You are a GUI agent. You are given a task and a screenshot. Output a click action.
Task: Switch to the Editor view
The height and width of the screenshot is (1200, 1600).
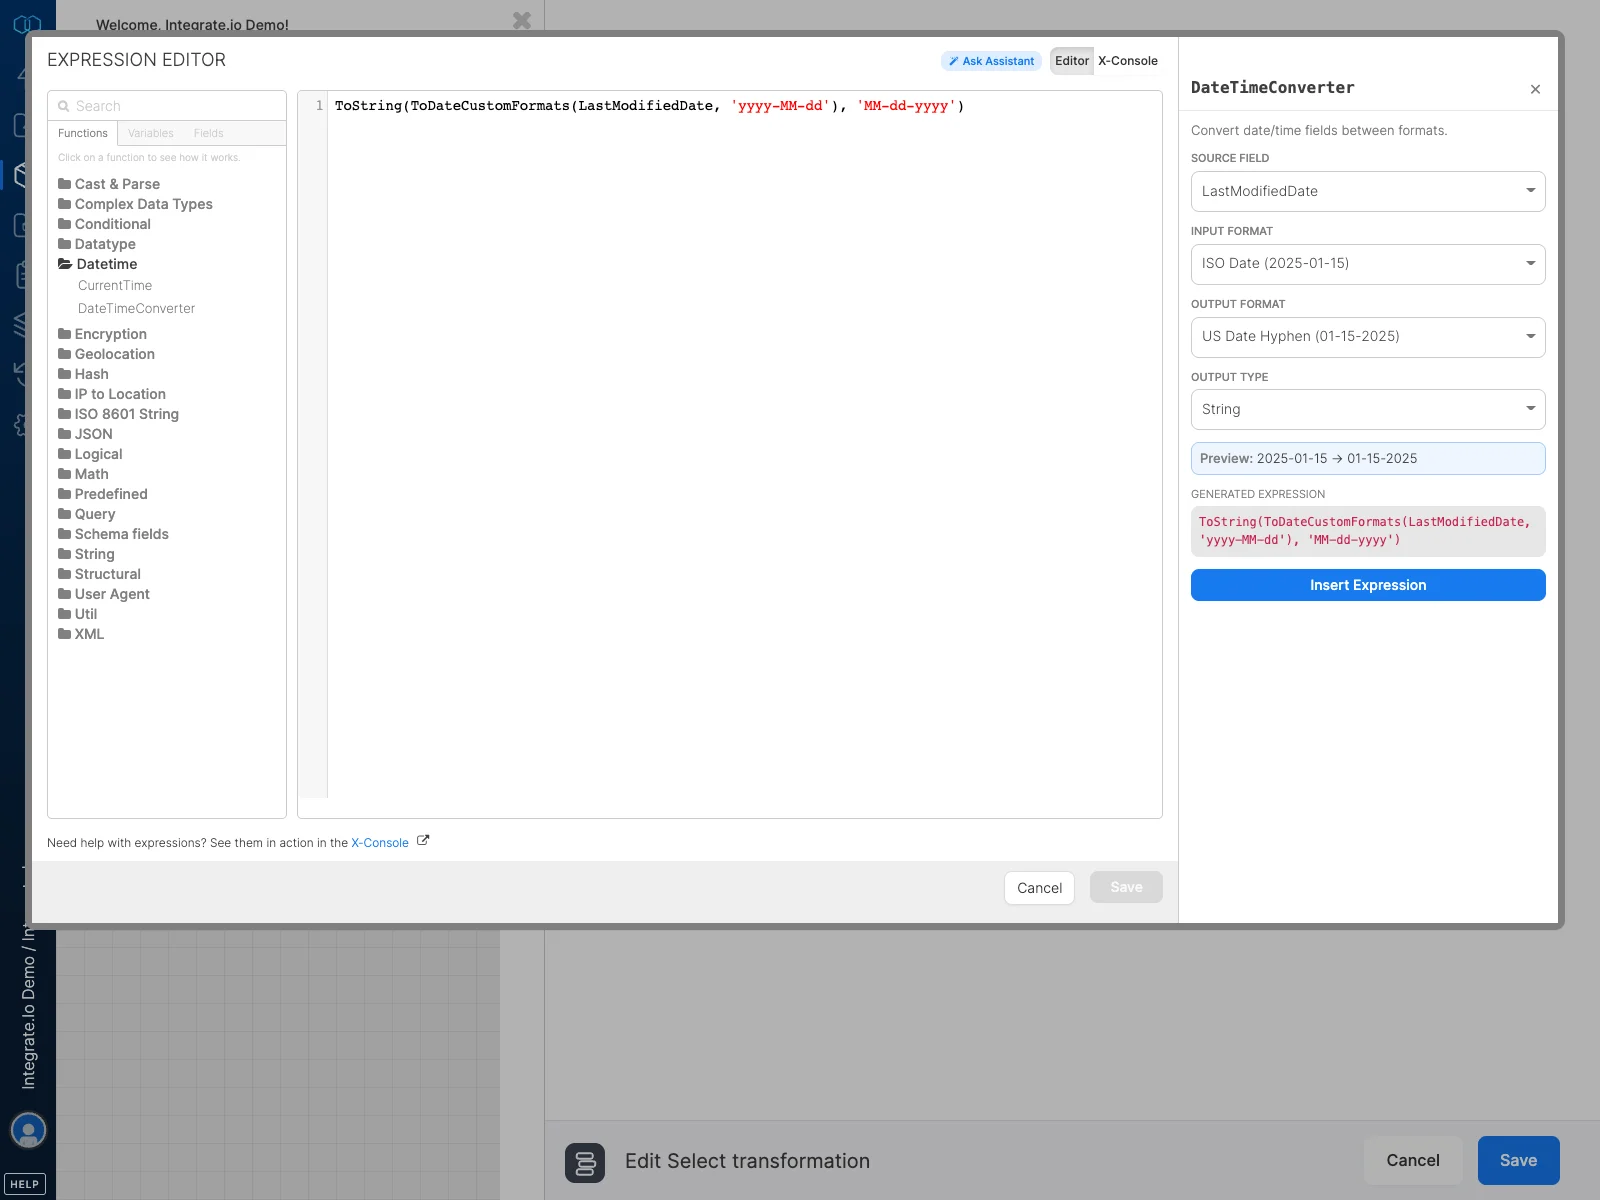point(1072,61)
